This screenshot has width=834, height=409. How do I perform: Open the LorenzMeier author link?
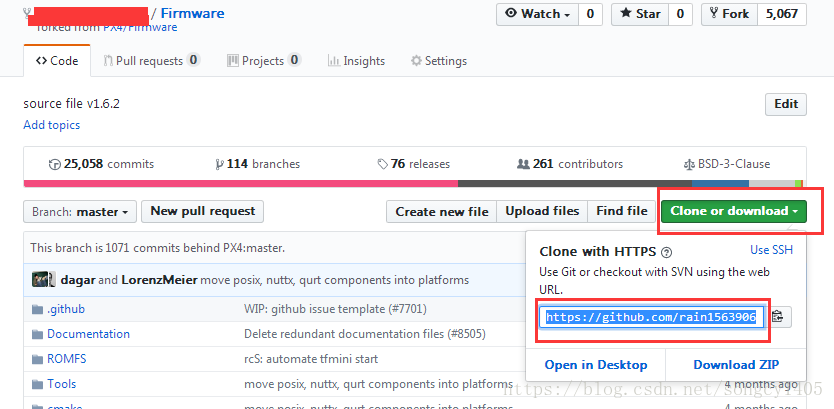pos(160,280)
